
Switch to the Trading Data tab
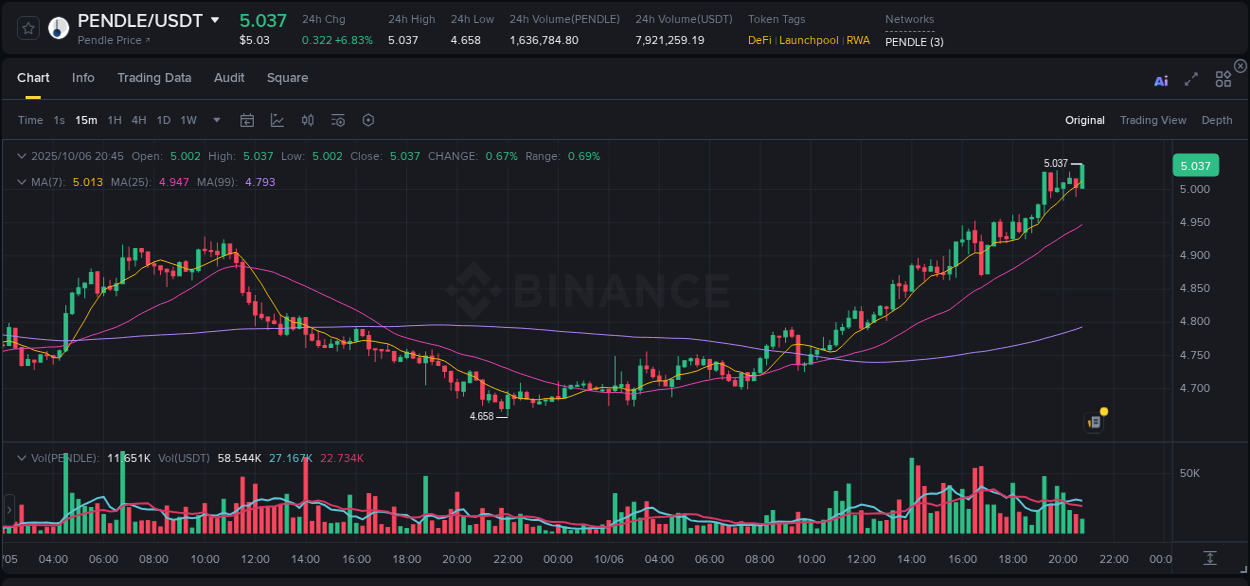[154, 77]
